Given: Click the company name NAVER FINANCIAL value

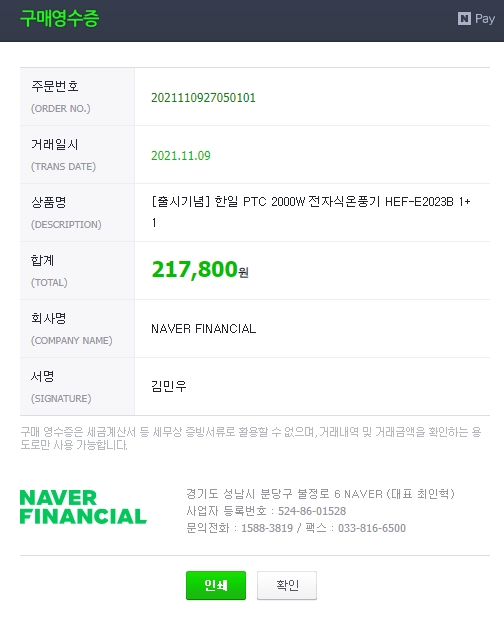Looking at the screenshot, I should pyautogui.click(x=204, y=329).
